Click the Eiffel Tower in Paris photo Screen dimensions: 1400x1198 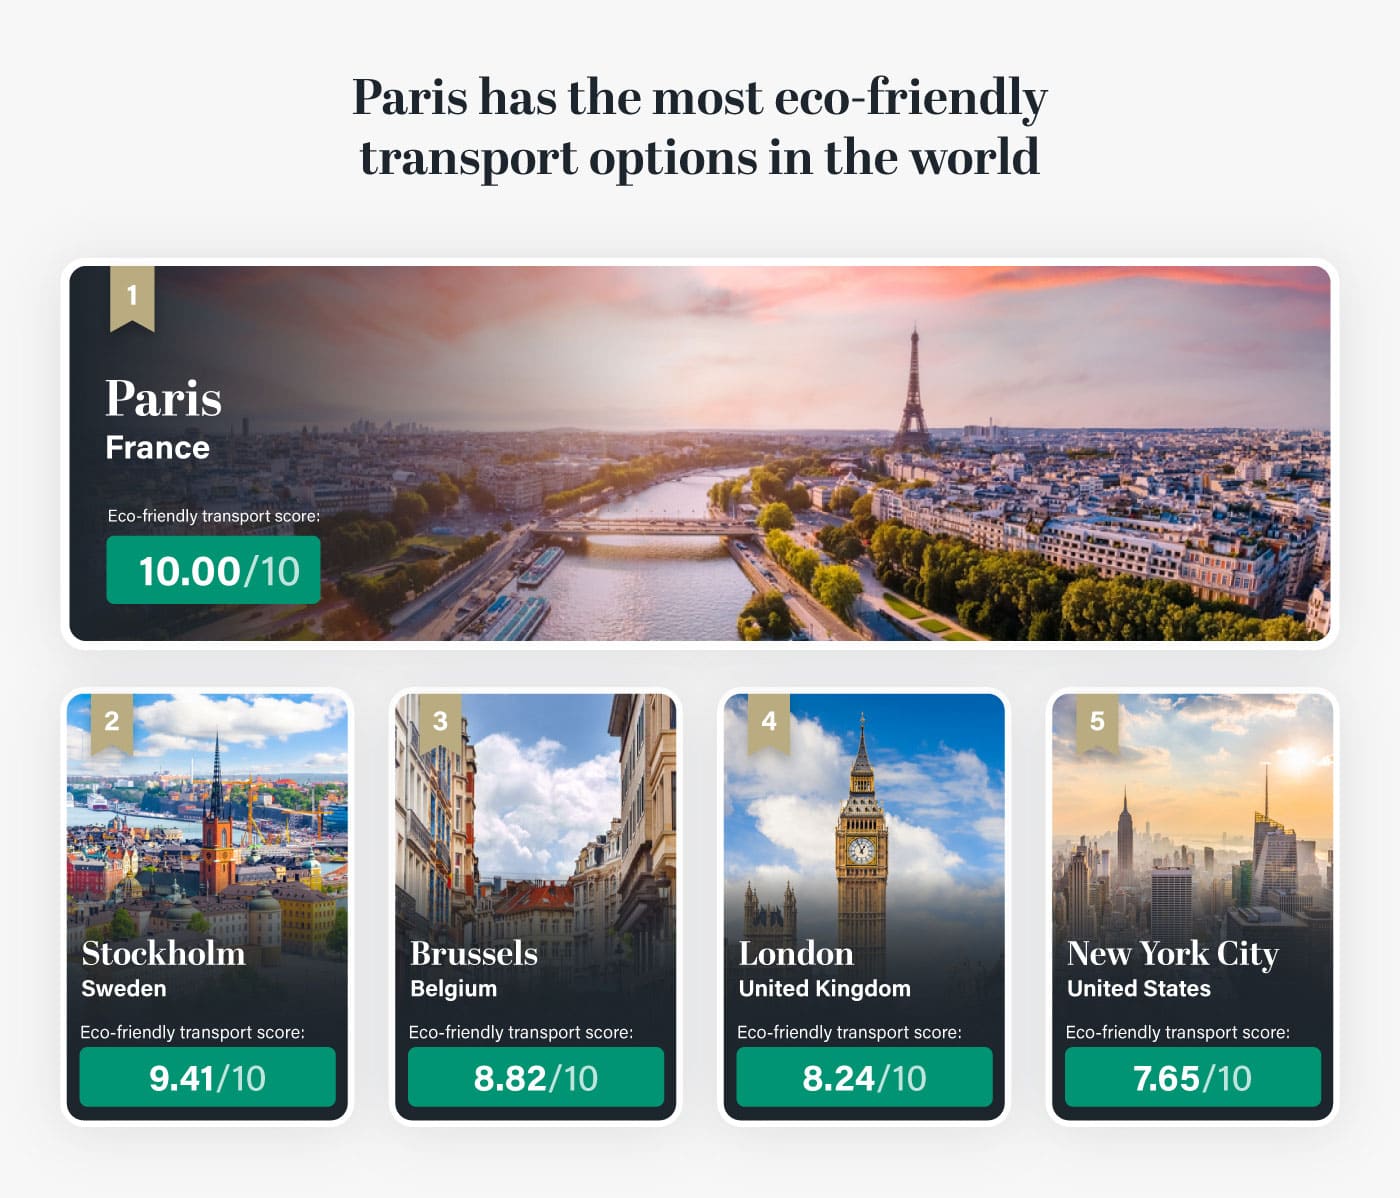912,395
